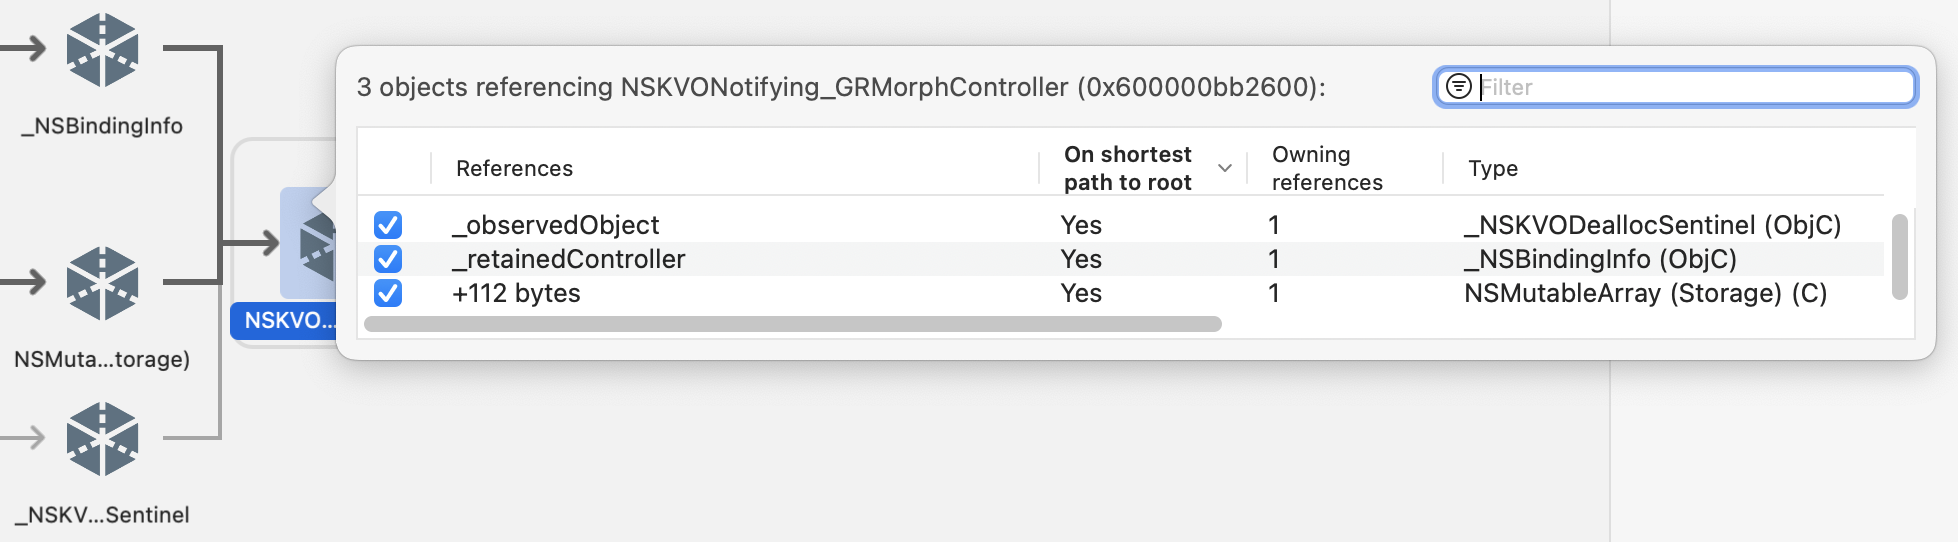1958x542 pixels.
Task: Click the _NSBindingInfo node label
Action: pos(103,126)
